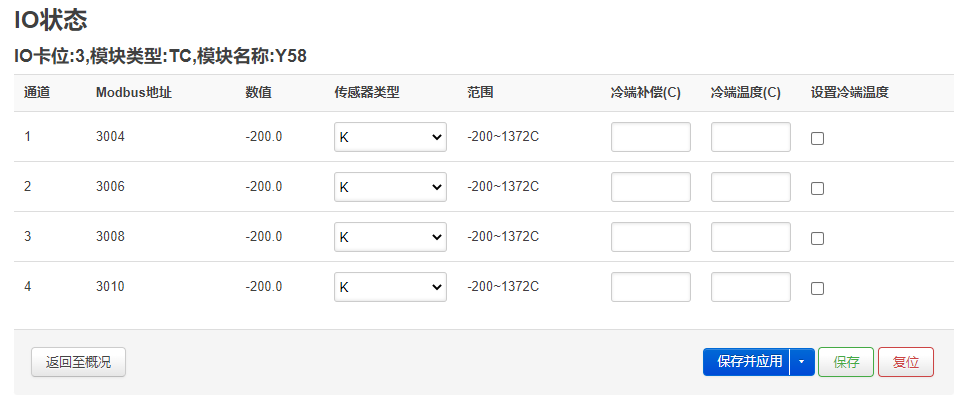The height and width of the screenshot is (407, 966).
Task: Enable cold junction setting for channel 1
Action: point(817,139)
